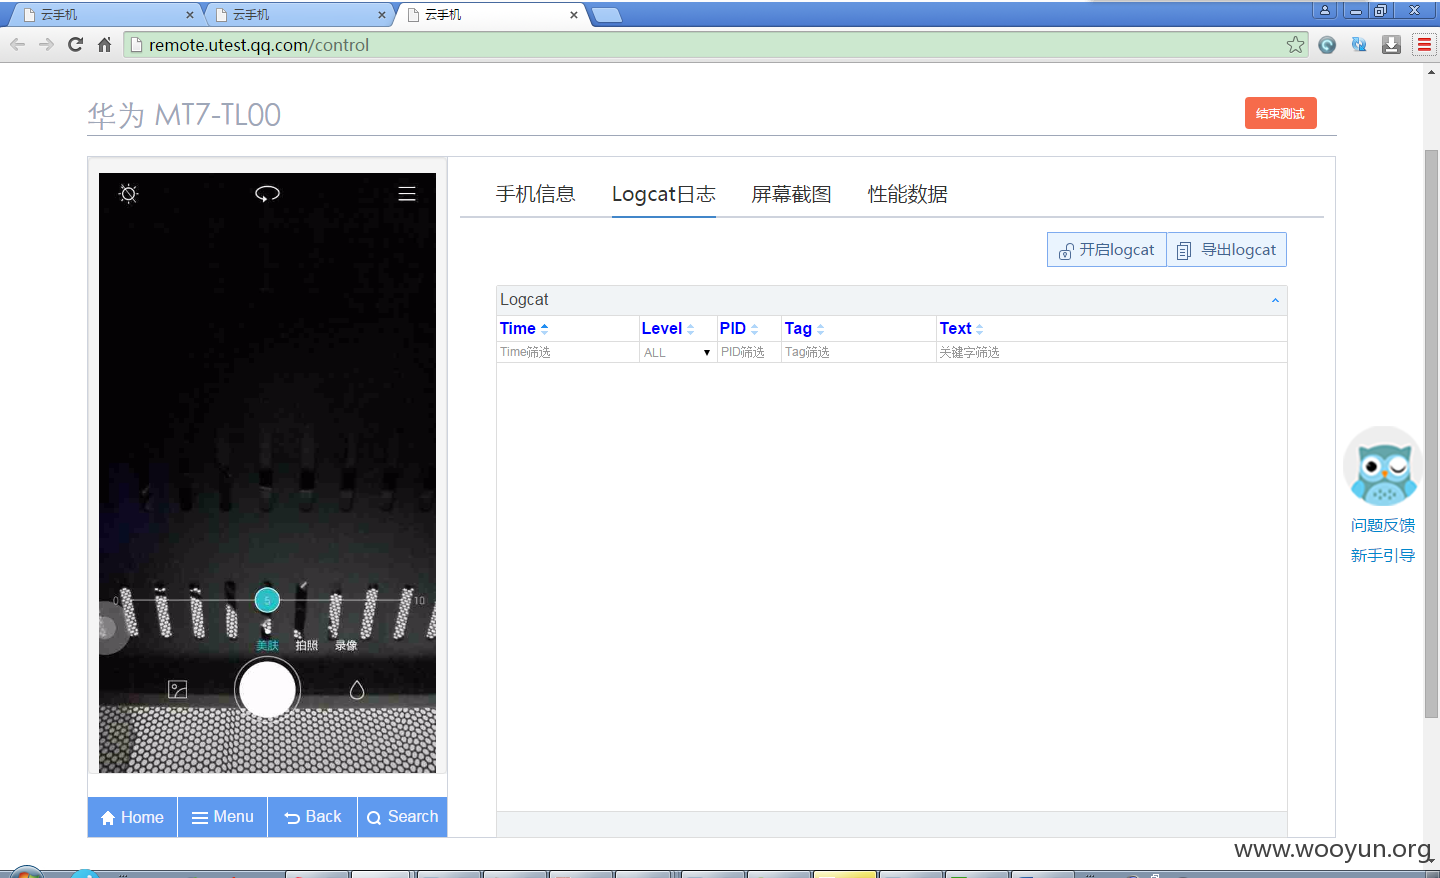
Task: Sort logcat by PID column
Action: click(739, 328)
